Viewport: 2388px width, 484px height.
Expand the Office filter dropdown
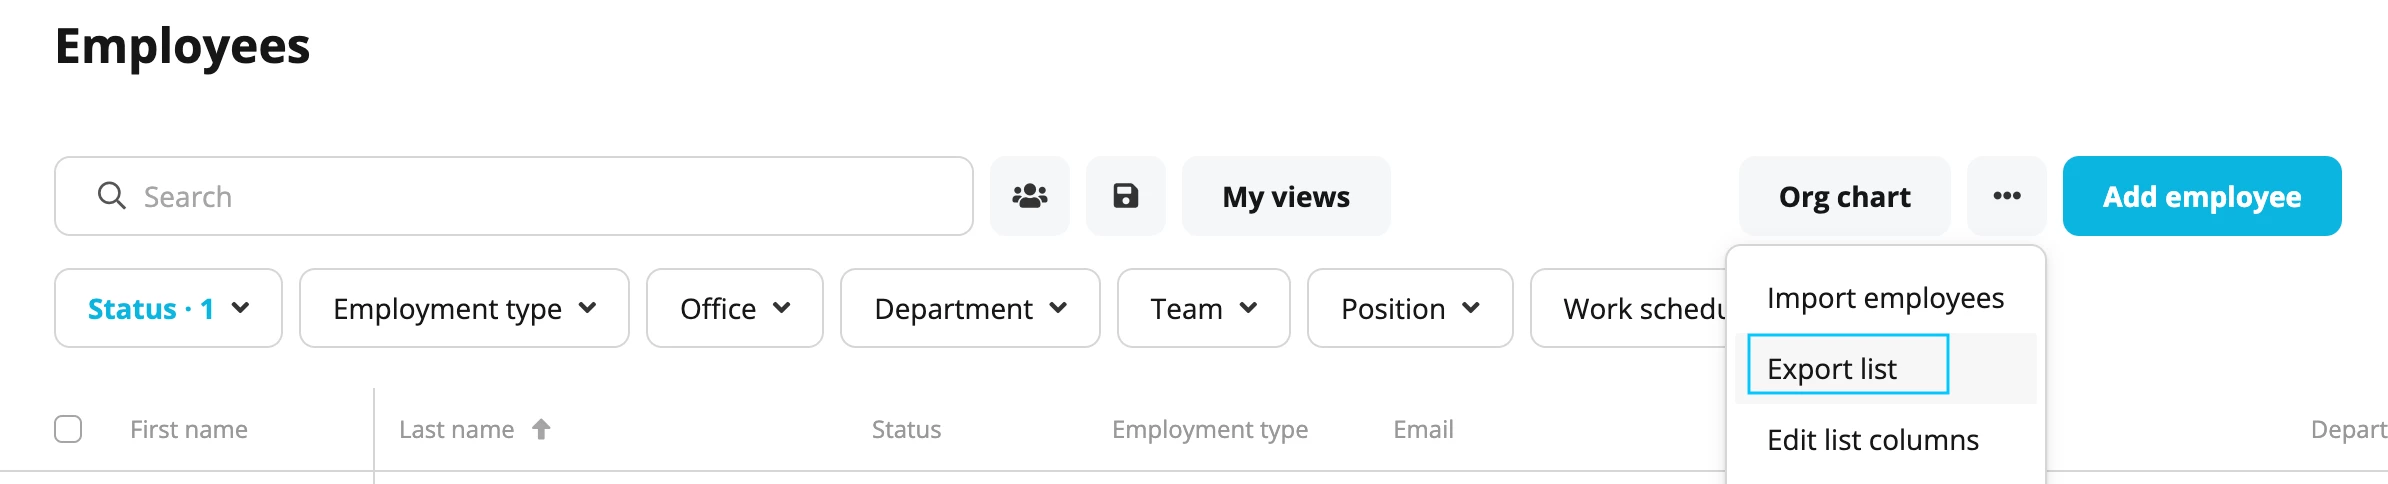pos(734,308)
